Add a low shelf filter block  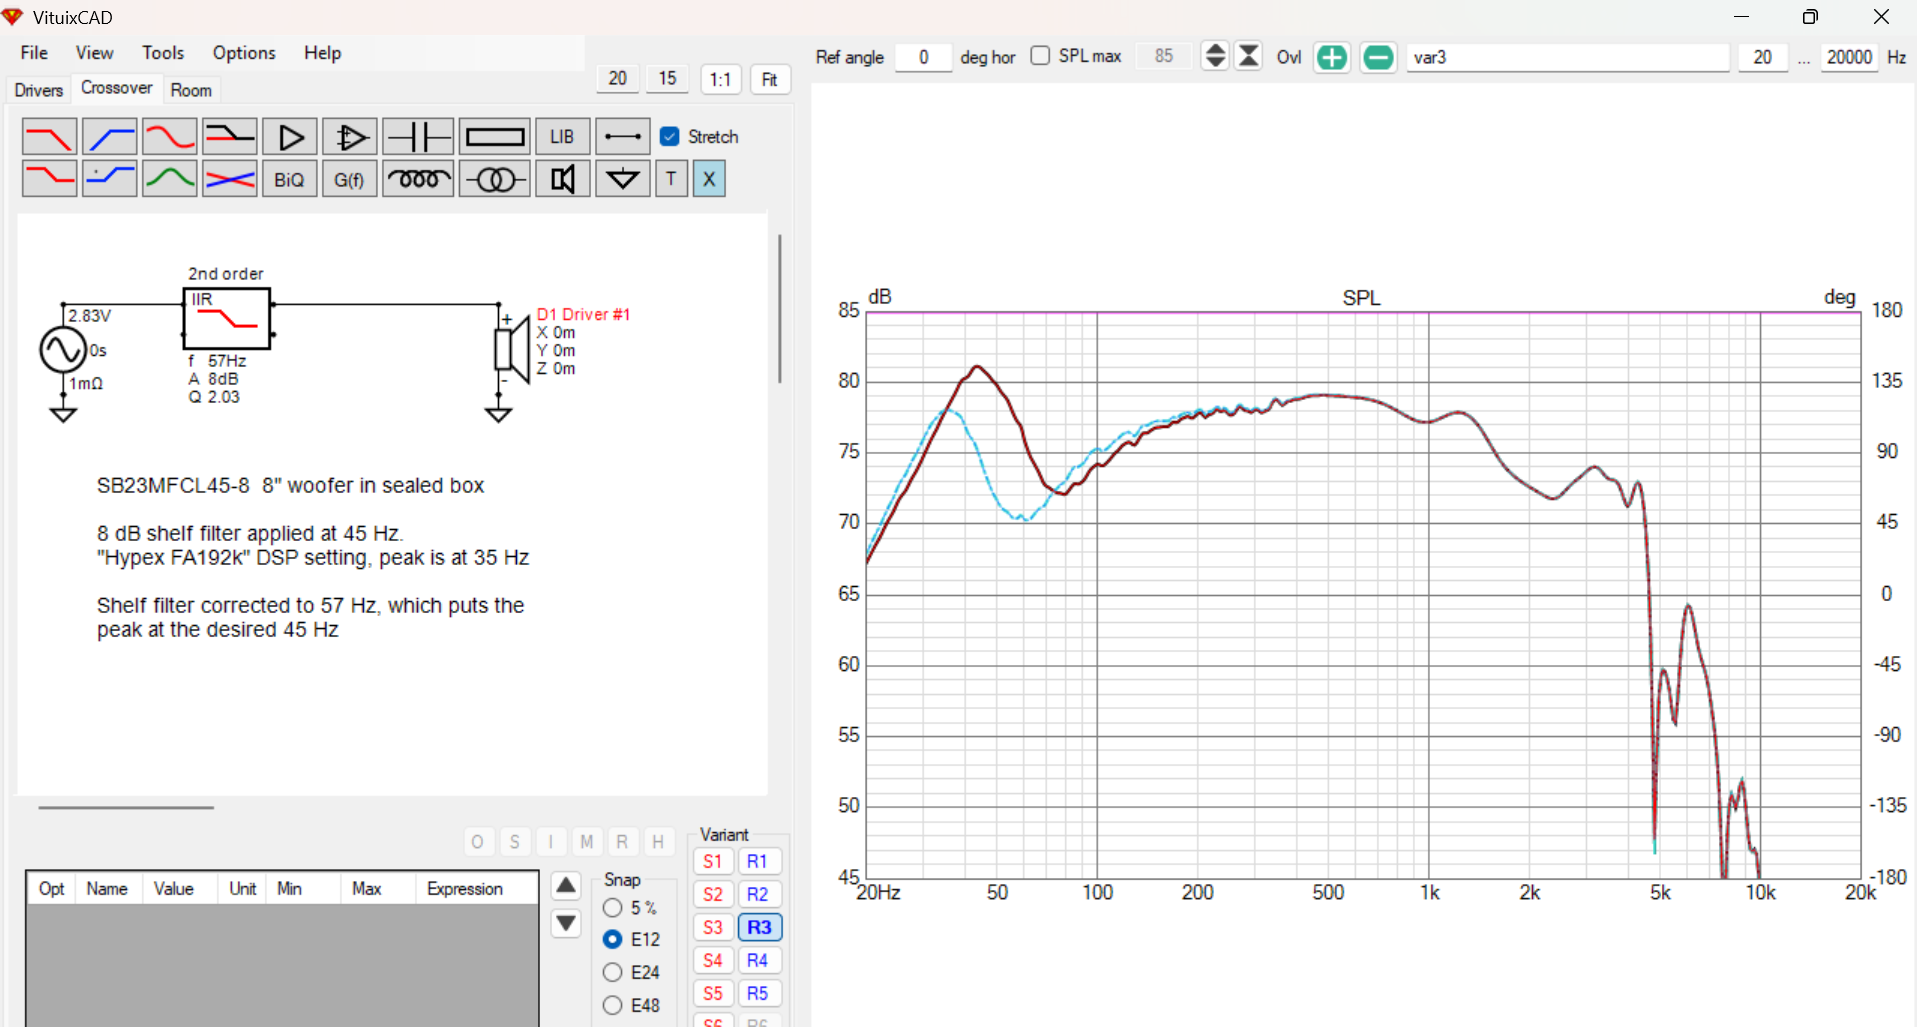pos(49,179)
